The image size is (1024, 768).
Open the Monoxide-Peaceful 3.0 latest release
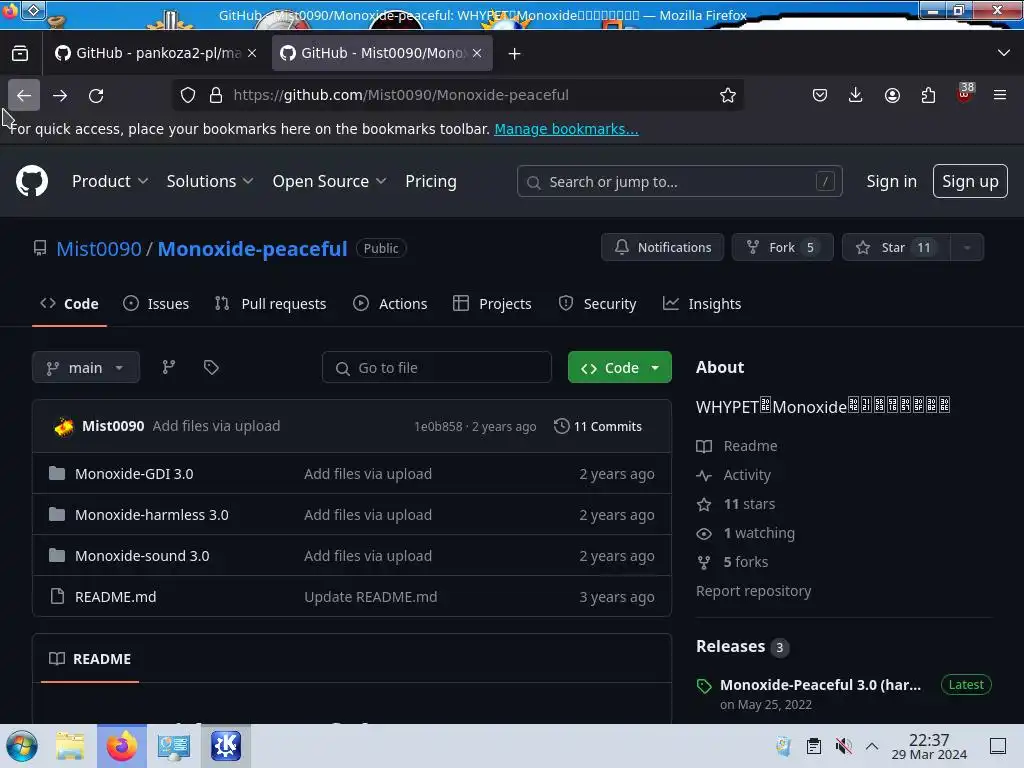click(820, 685)
